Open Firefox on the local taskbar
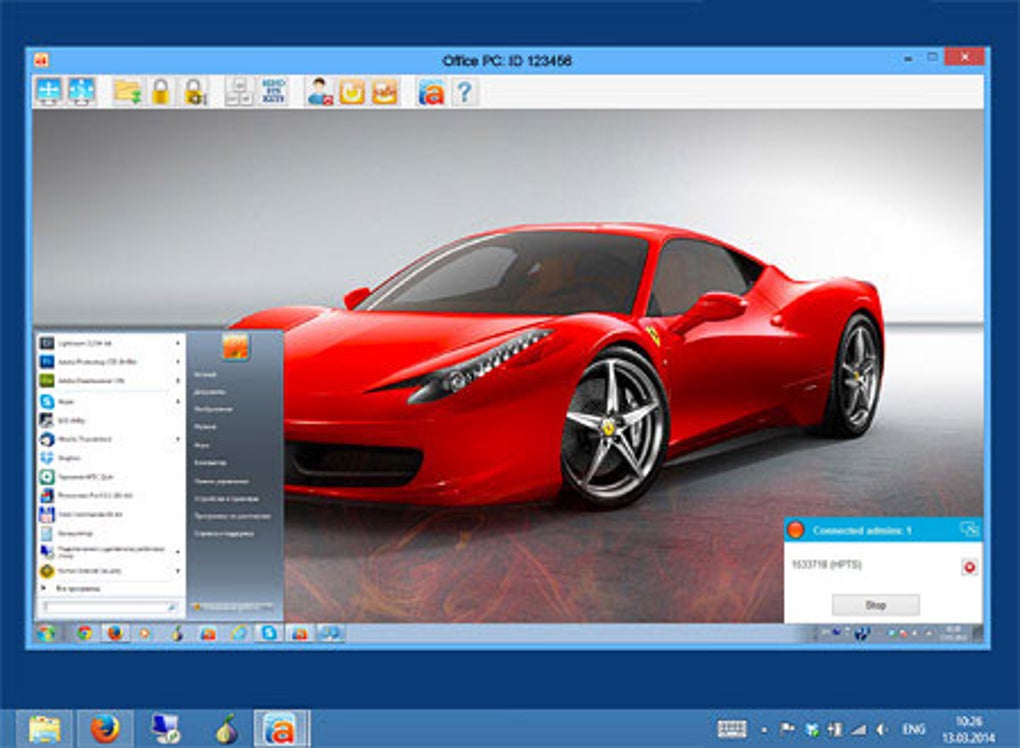Viewport: 1020px width, 748px height. click(105, 729)
